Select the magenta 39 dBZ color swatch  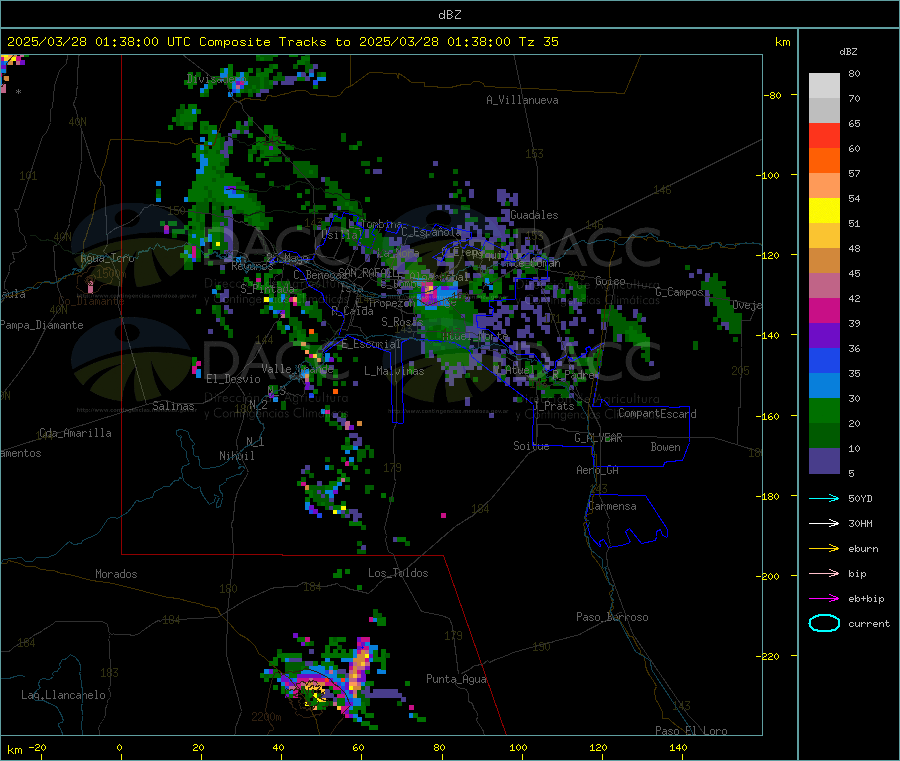824,310
